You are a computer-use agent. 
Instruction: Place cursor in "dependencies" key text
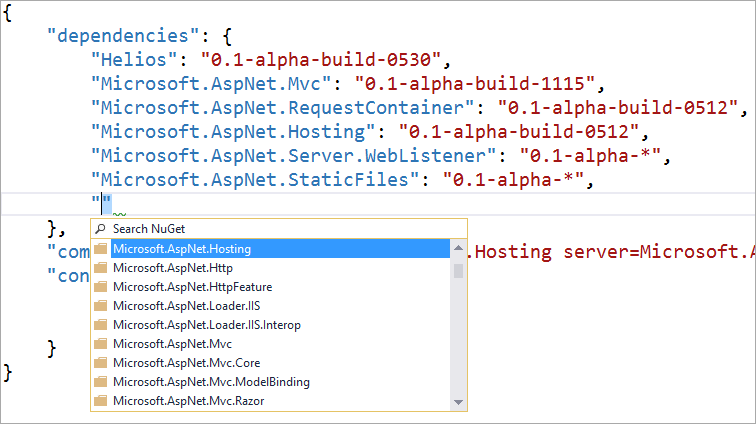pyautogui.click(x=122, y=36)
